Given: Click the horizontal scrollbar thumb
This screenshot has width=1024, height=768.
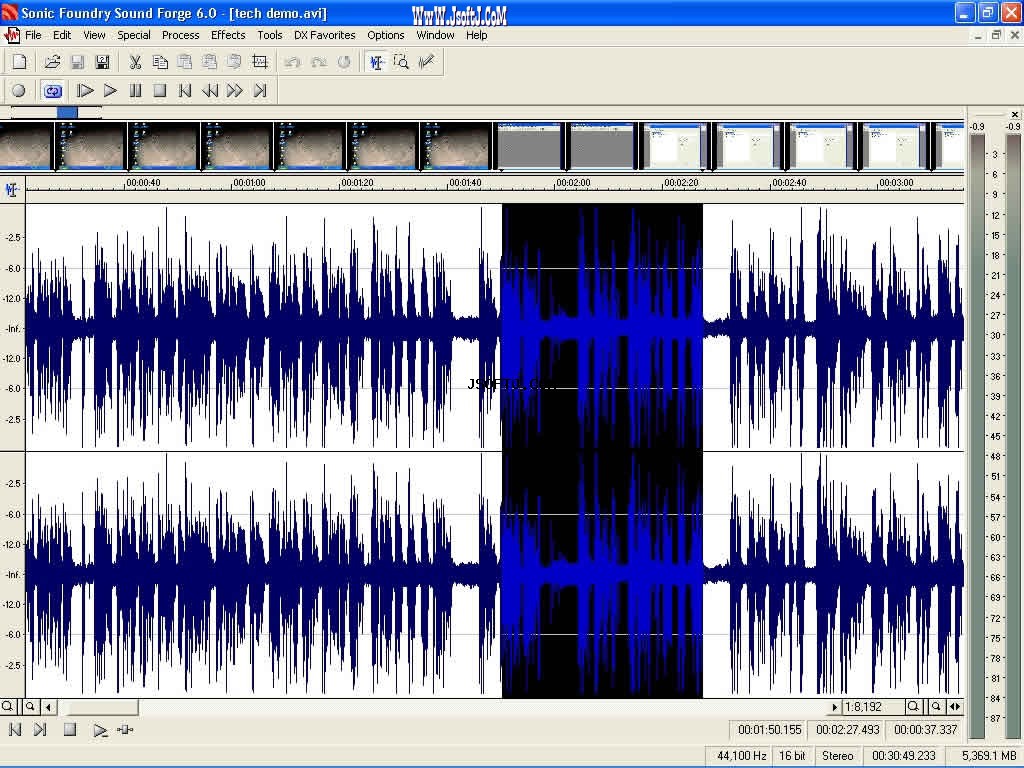Looking at the screenshot, I should click(101, 707).
